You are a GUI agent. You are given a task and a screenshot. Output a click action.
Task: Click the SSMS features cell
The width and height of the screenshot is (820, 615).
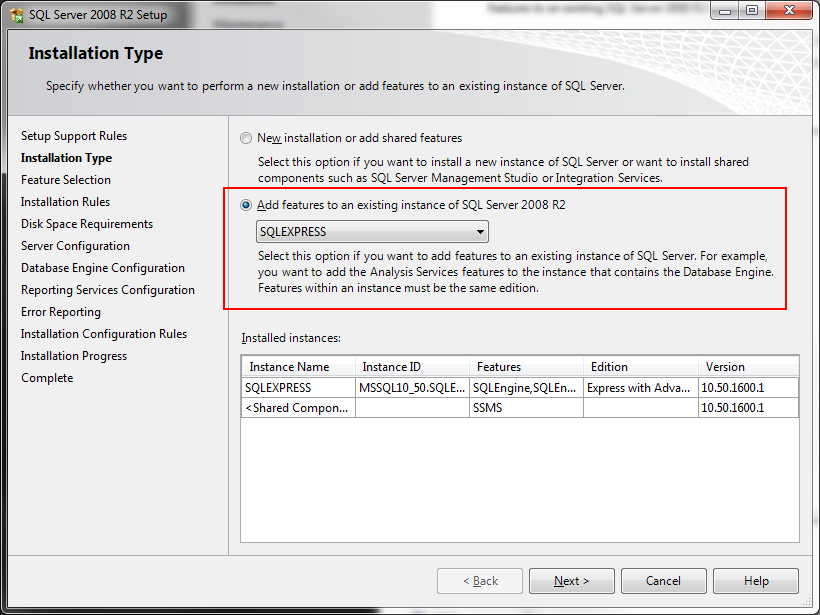[x=526, y=408]
